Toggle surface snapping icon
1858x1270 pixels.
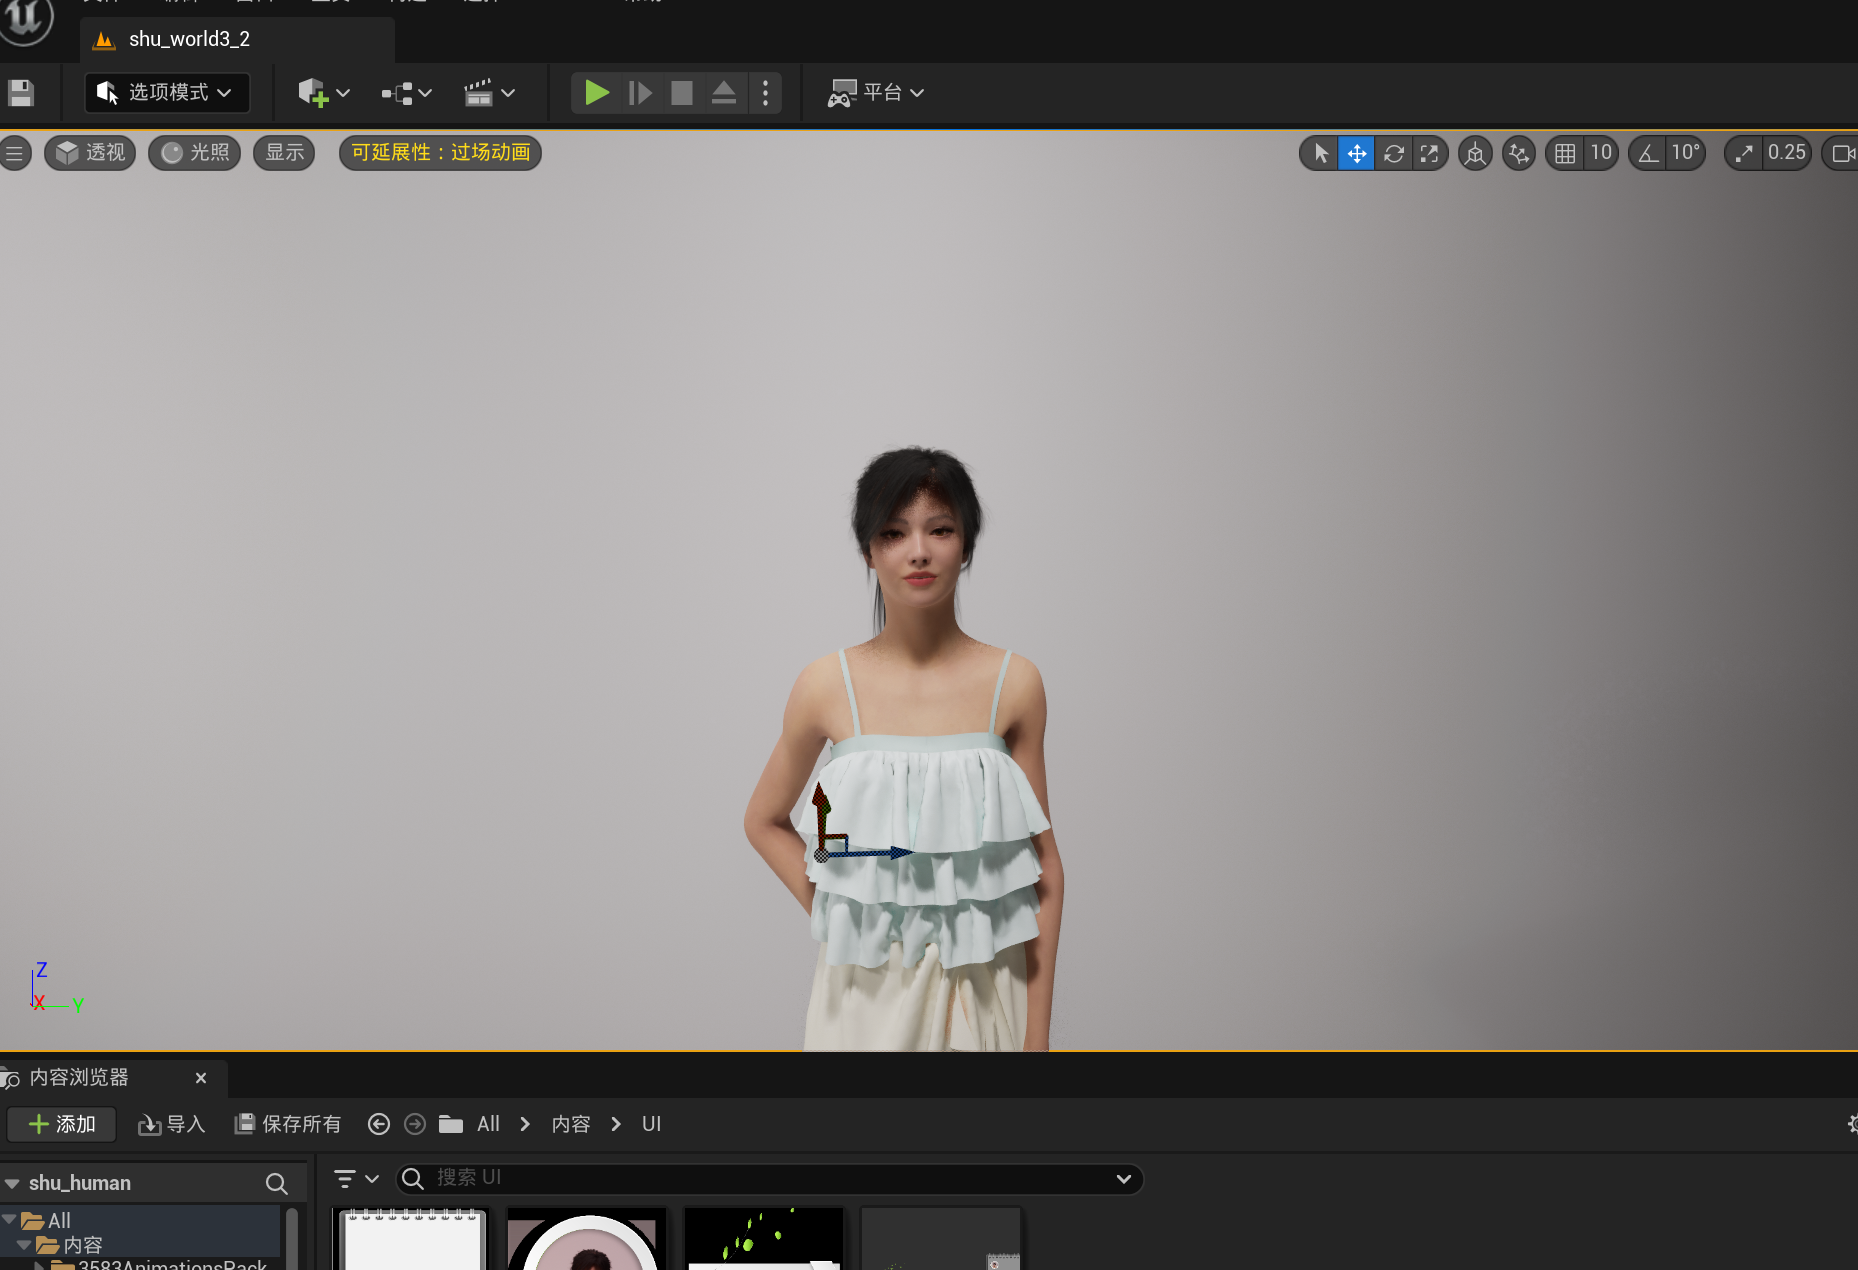tap(1519, 153)
